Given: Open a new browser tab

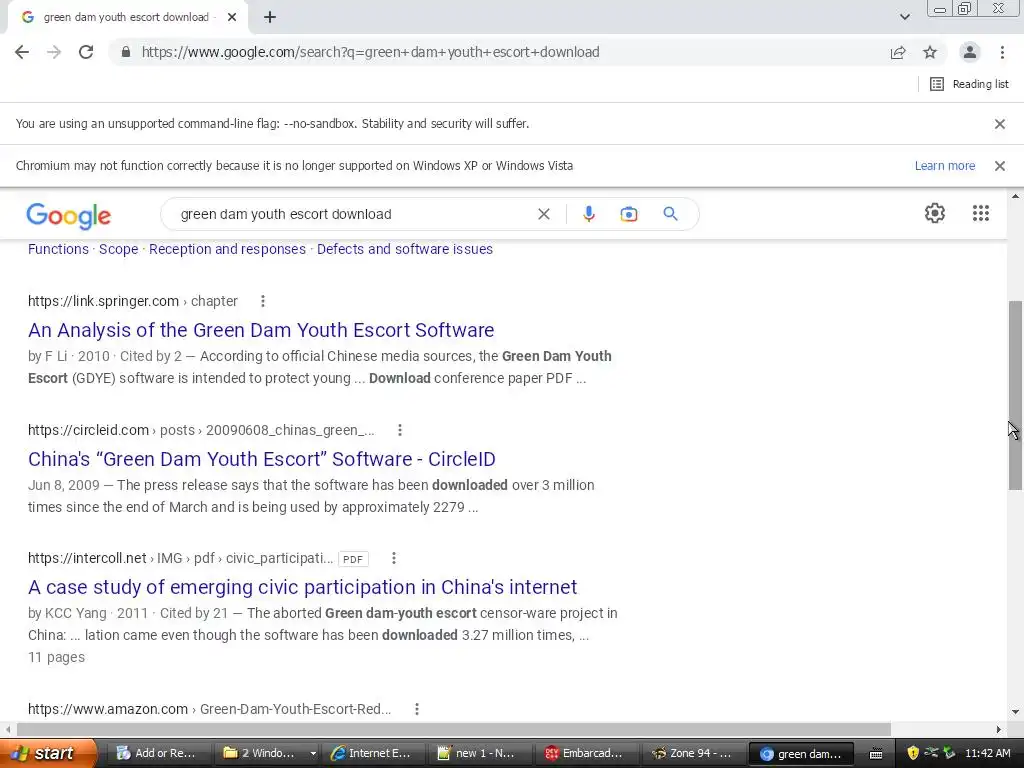Looking at the screenshot, I should 270,17.
